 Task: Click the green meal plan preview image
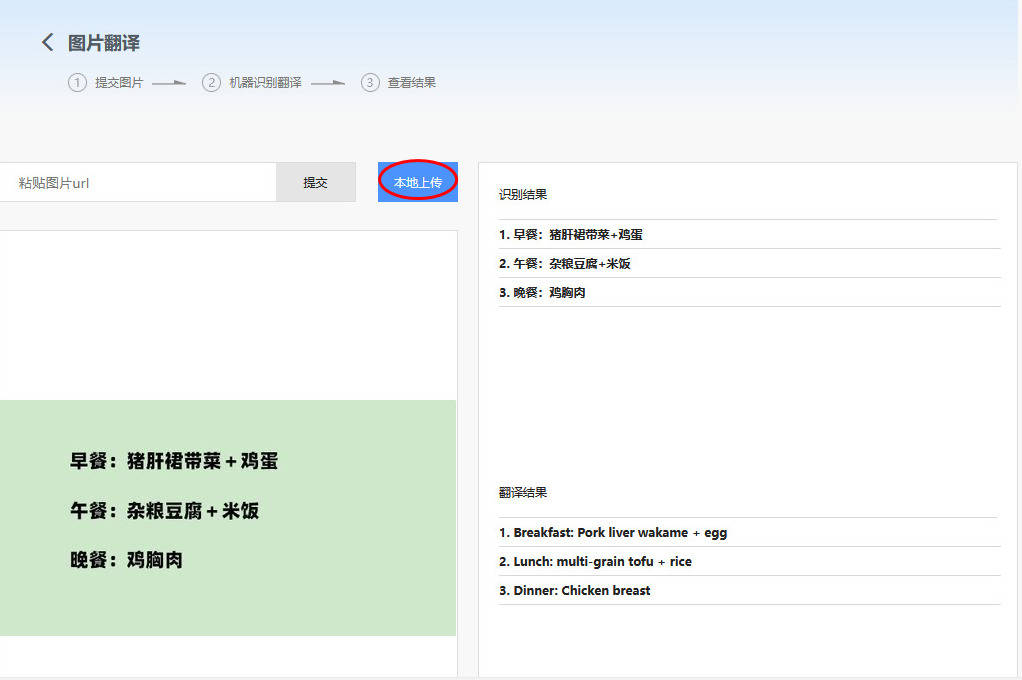pyautogui.click(x=229, y=517)
